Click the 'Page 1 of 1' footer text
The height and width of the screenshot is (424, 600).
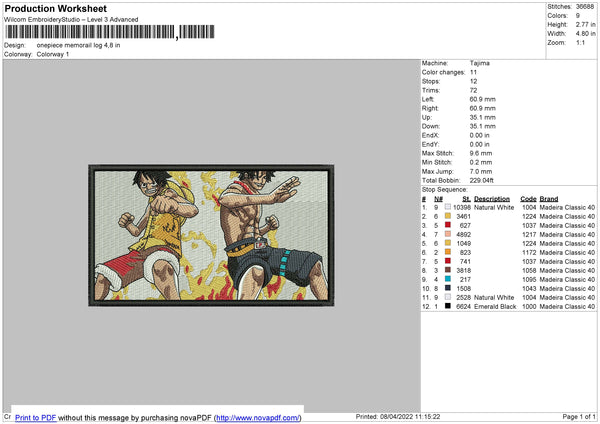(579, 416)
